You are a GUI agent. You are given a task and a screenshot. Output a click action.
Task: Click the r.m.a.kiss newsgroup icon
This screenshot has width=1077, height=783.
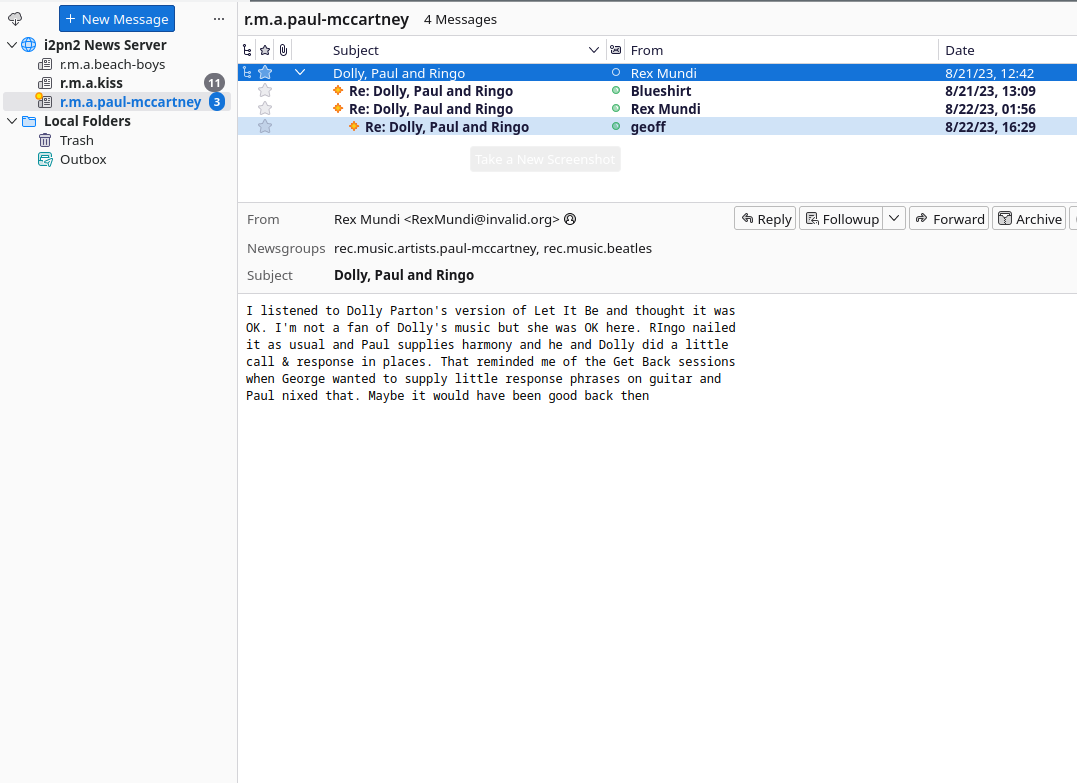pyautogui.click(x=45, y=83)
